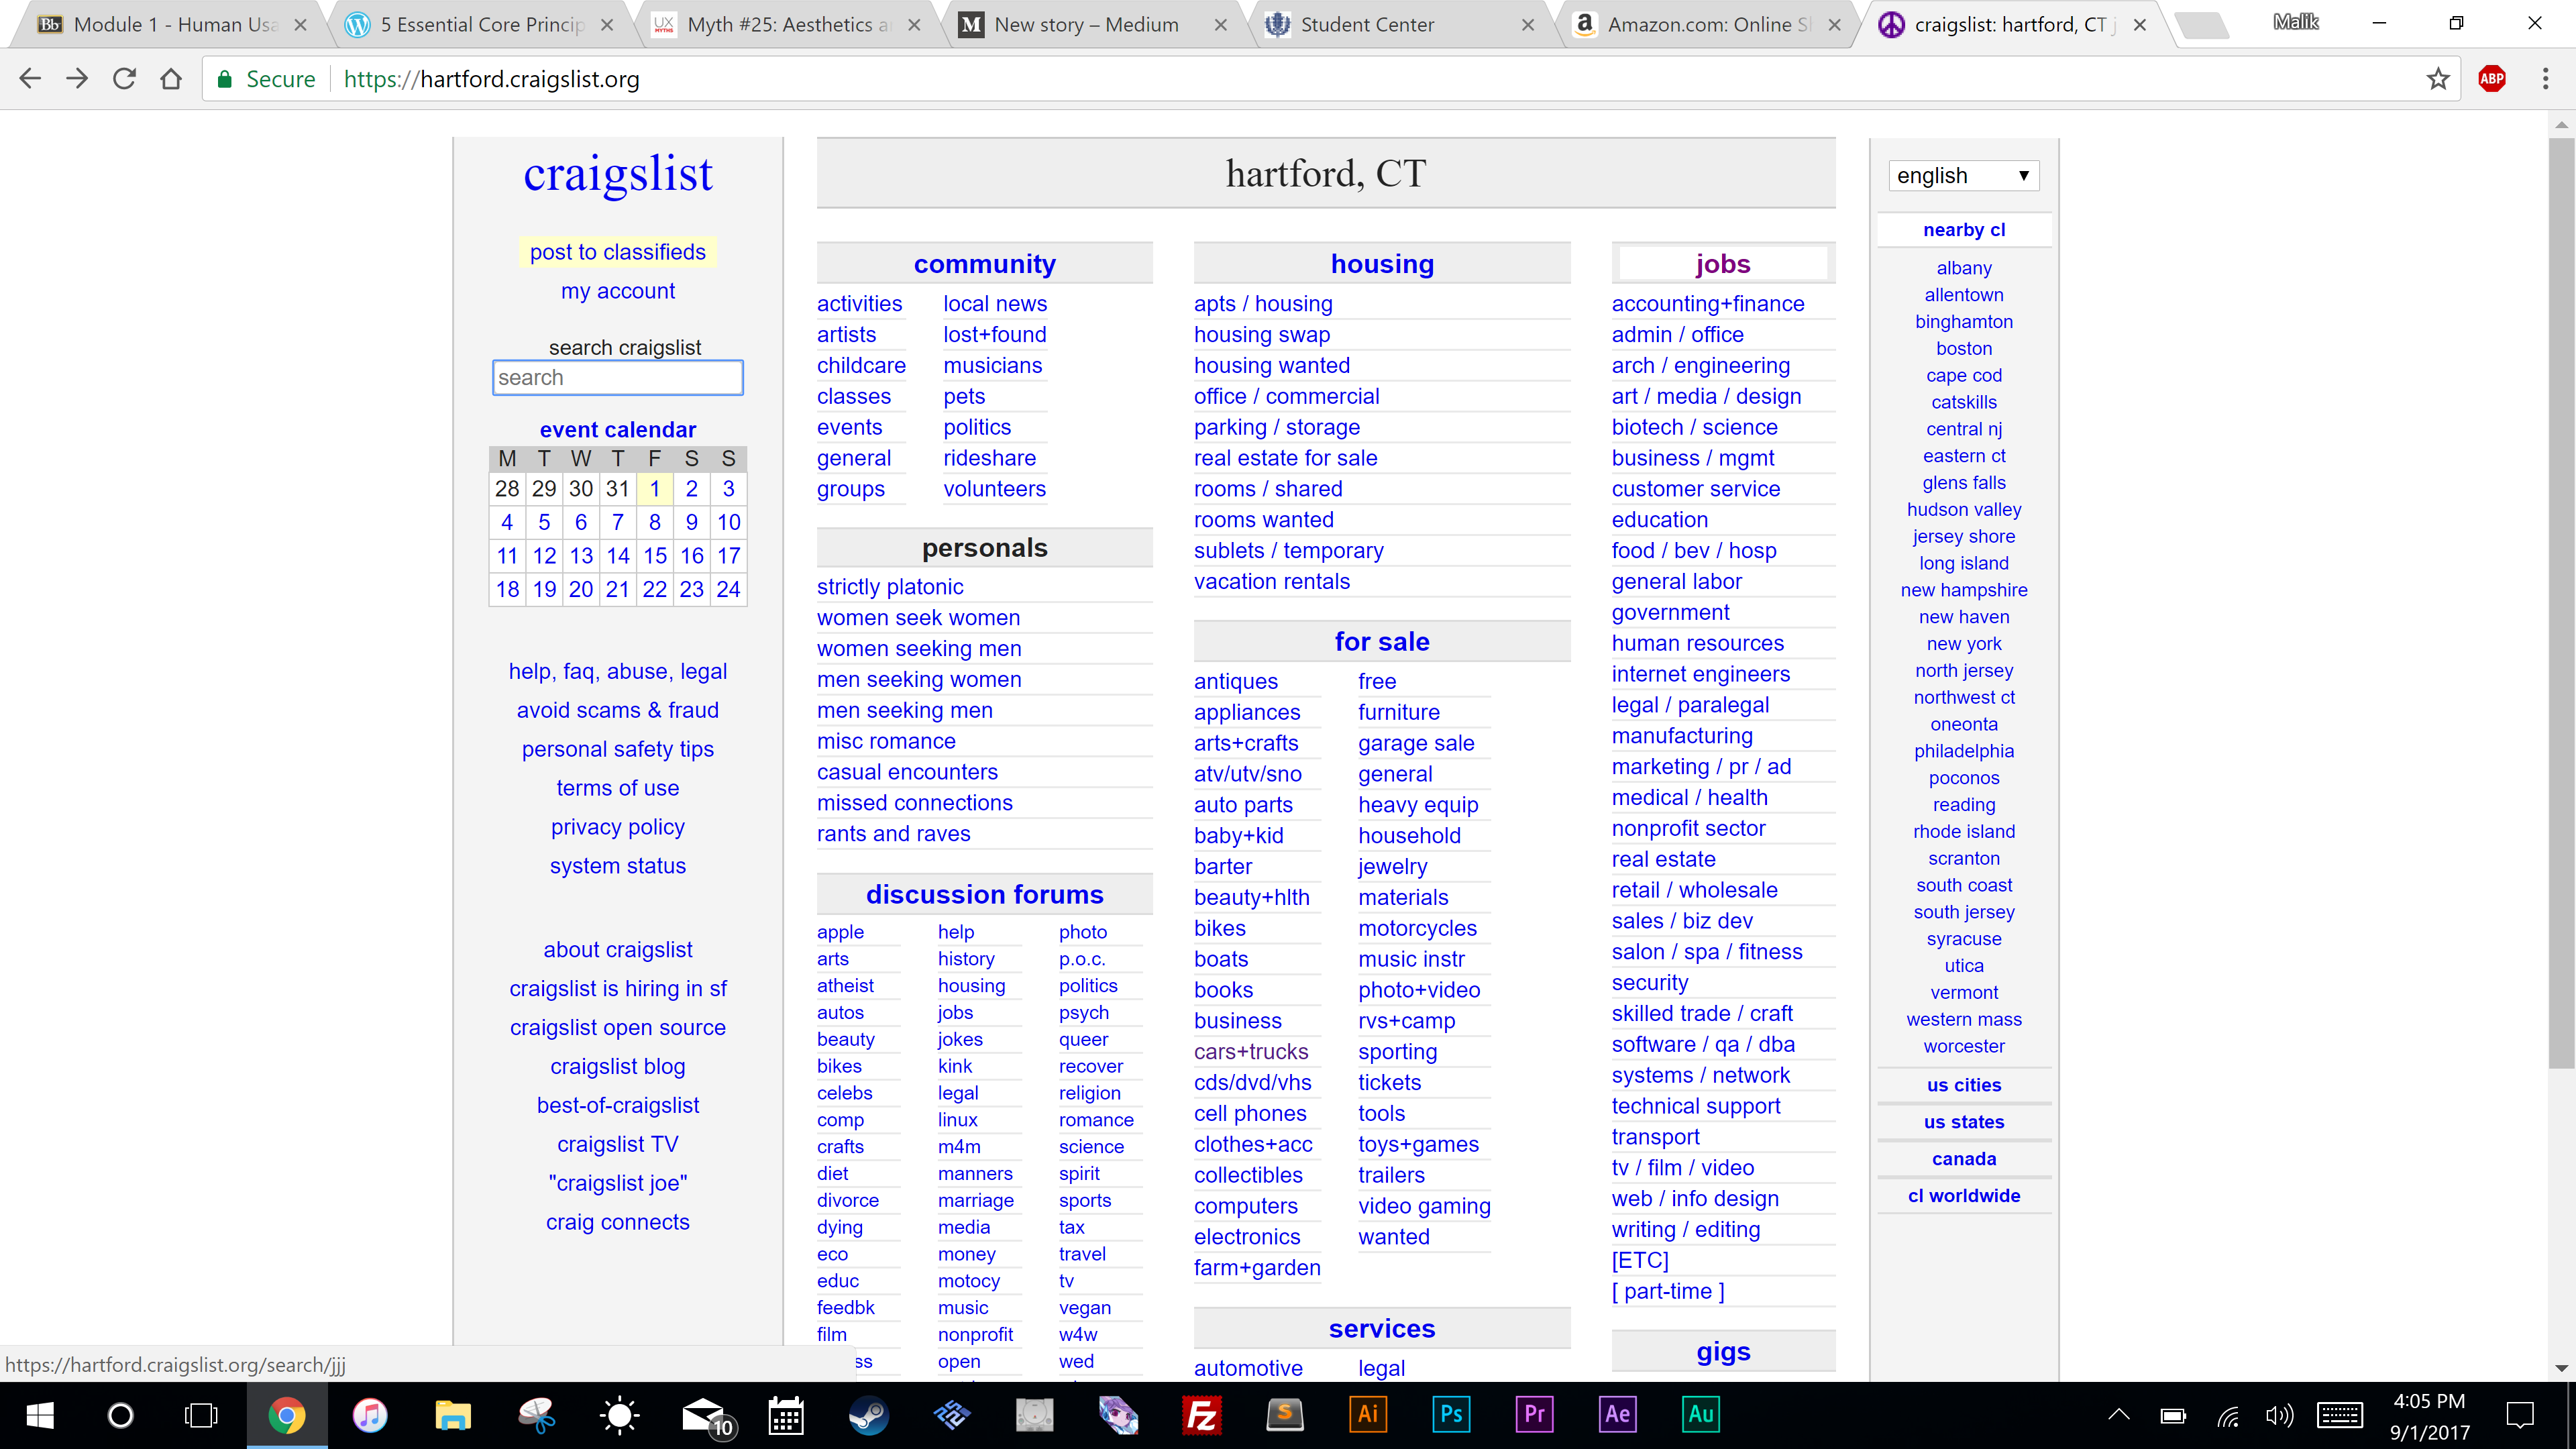Click the post to classifieds link
Viewport: 2576px width, 1449px height.
617,252
